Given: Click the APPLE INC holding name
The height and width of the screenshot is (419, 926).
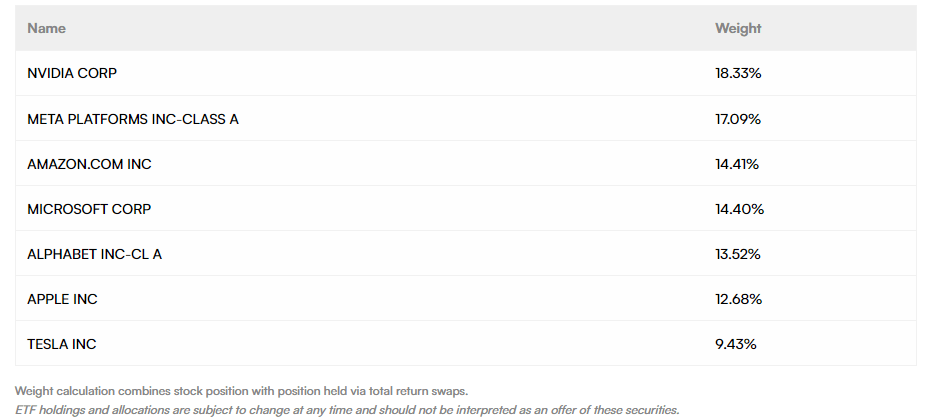Looking at the screenshot, I should [62, 299].
